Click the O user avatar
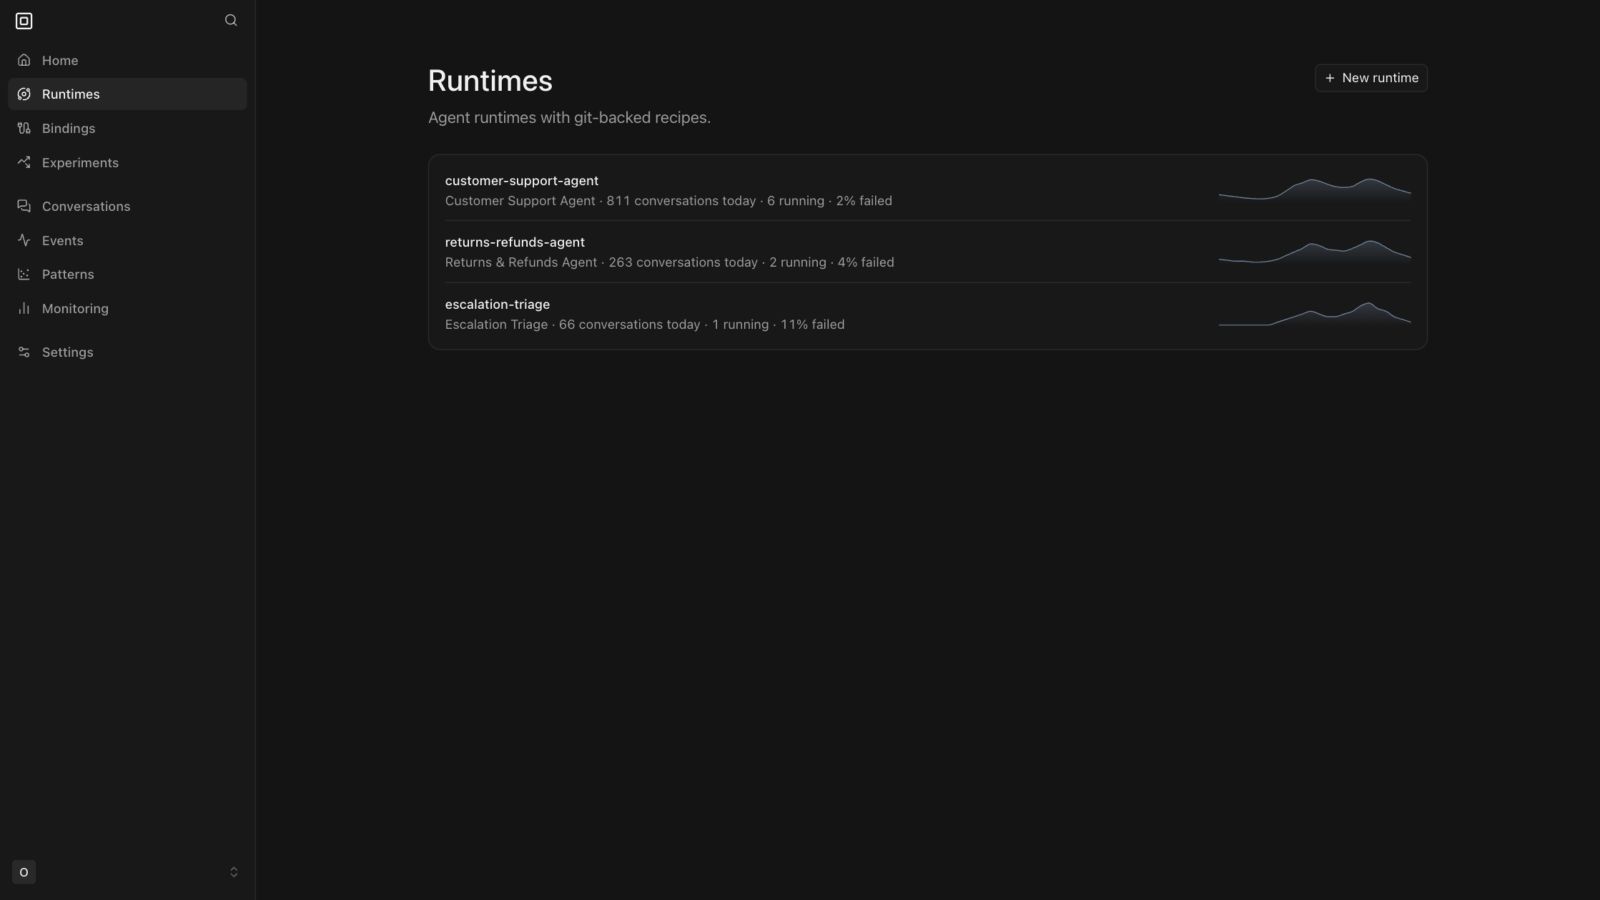Image resolution: width=1600 pixels, height=900 pixels. [24, 872]
